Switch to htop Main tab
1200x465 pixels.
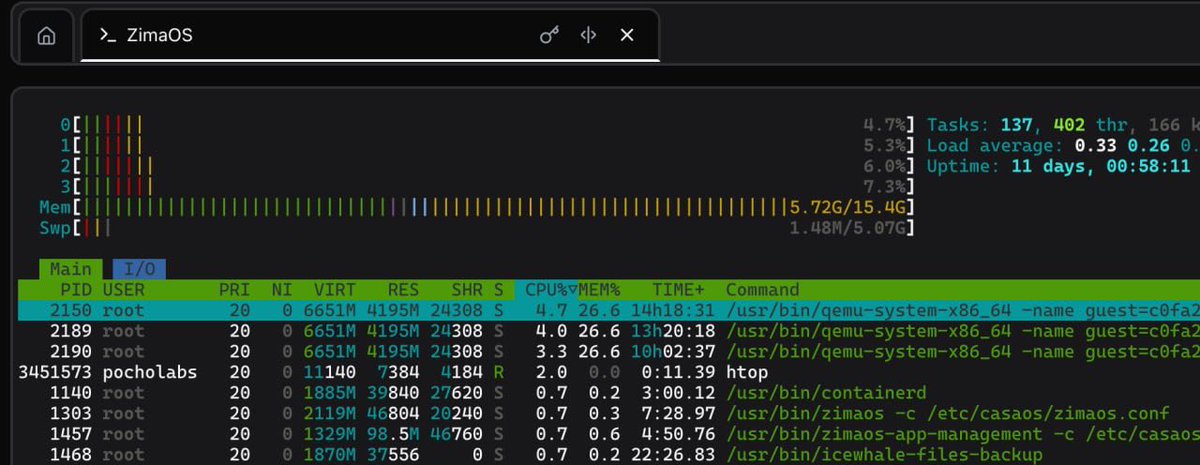(71, 269)
